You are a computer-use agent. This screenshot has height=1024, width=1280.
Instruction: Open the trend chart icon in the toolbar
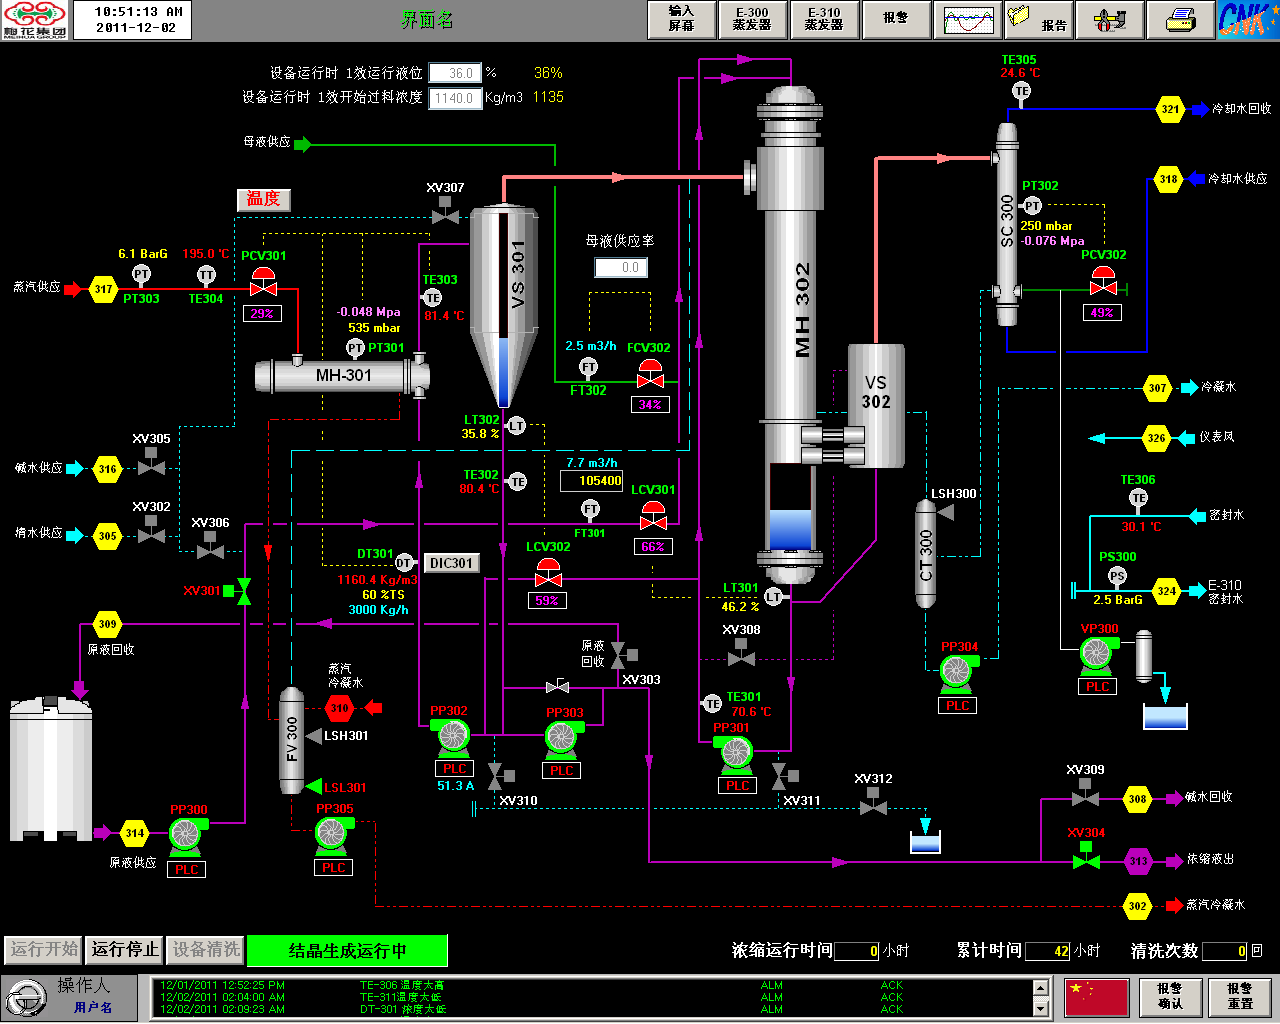(x=967, y=19)
